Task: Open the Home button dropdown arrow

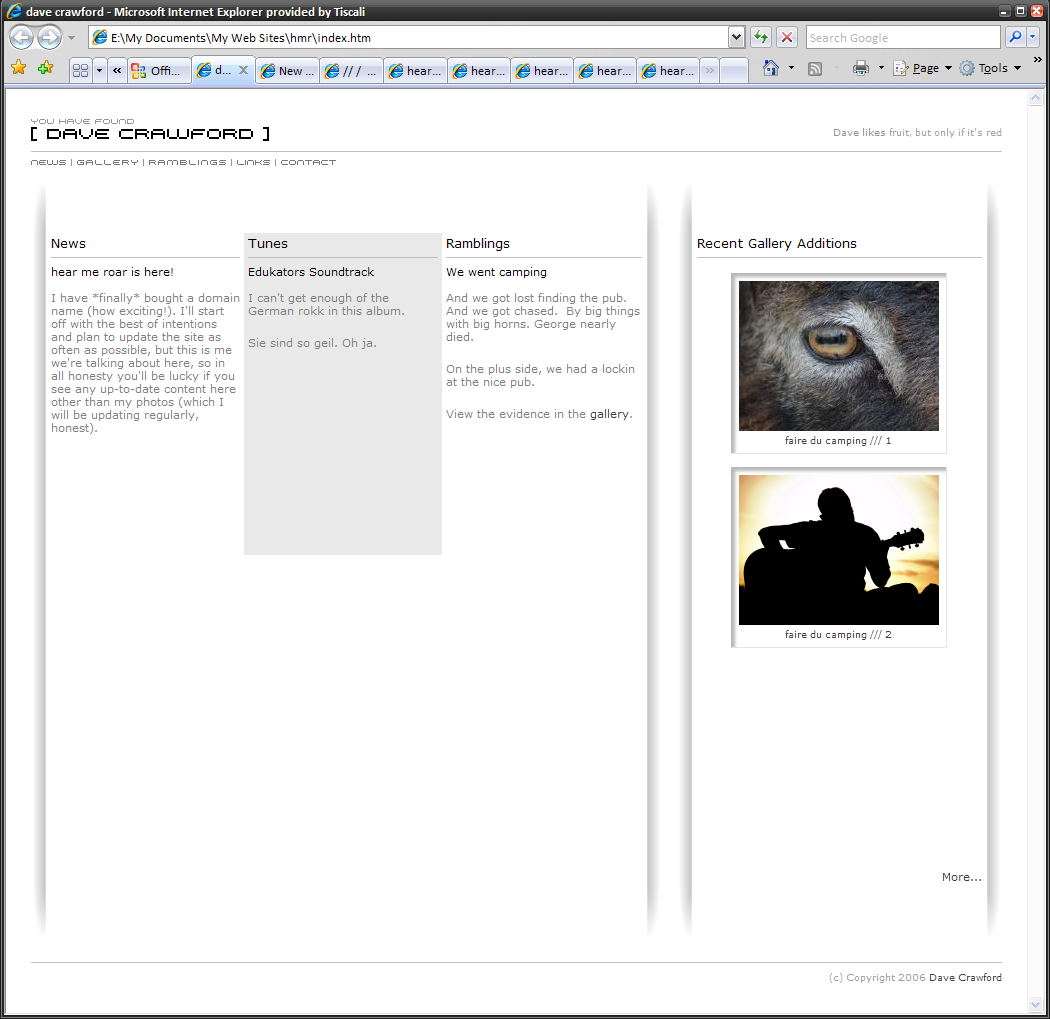Action: (x=792, y=68)
